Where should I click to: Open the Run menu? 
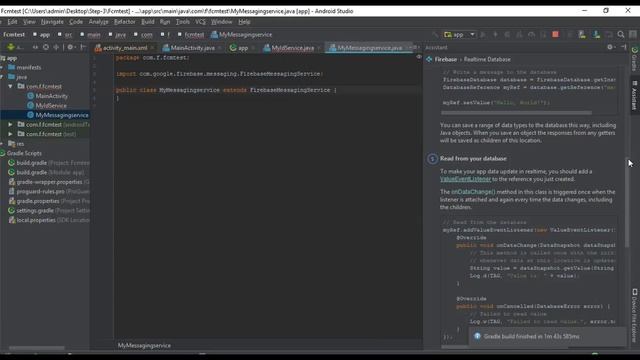[165, 22]
